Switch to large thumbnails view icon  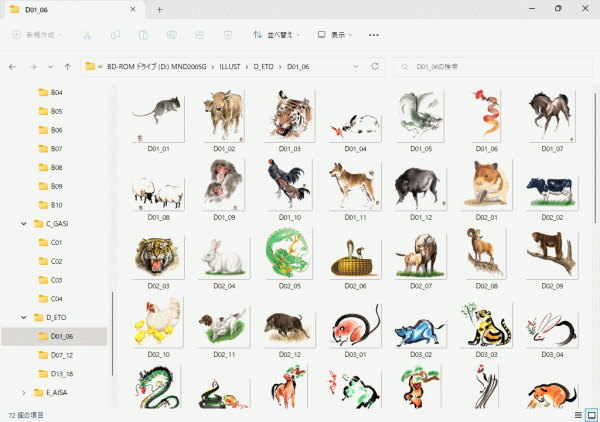(x=592, y=415)
